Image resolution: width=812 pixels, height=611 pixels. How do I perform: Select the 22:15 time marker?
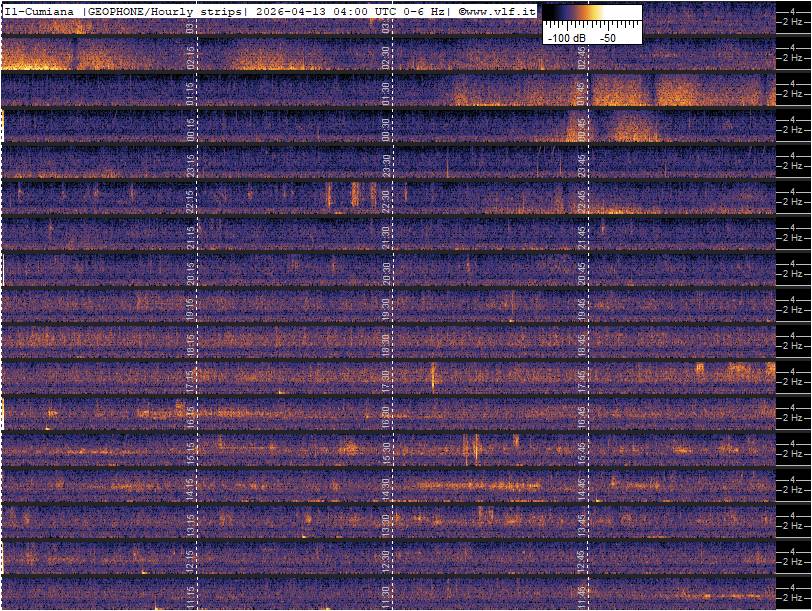pyautogui.click(x=192, y=202)
